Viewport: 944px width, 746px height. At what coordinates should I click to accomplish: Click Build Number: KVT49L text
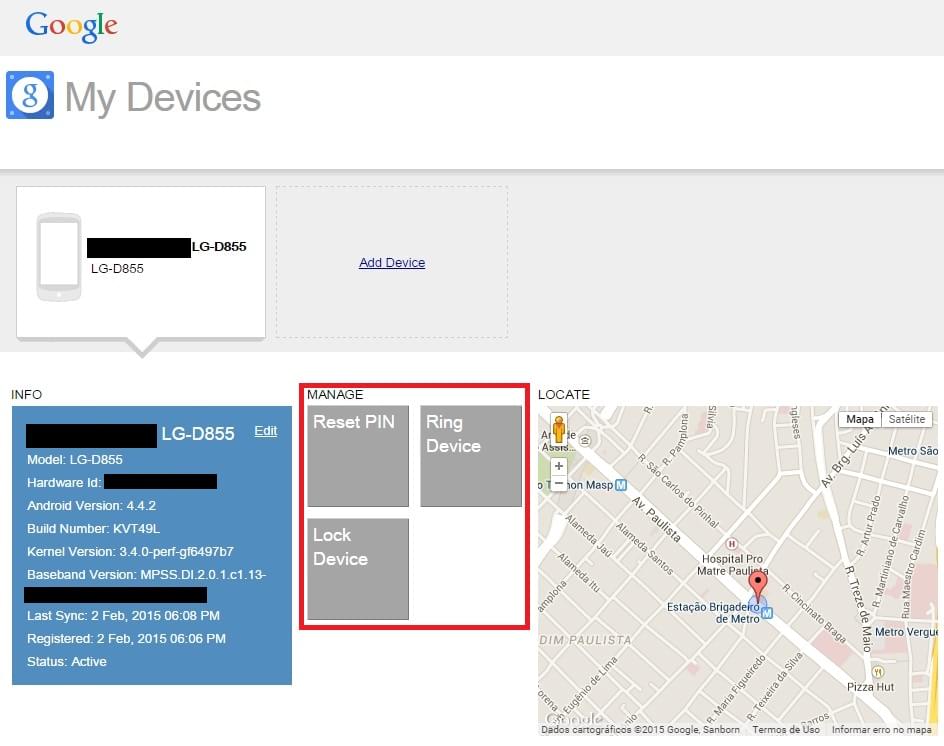(x=93, y=529)
